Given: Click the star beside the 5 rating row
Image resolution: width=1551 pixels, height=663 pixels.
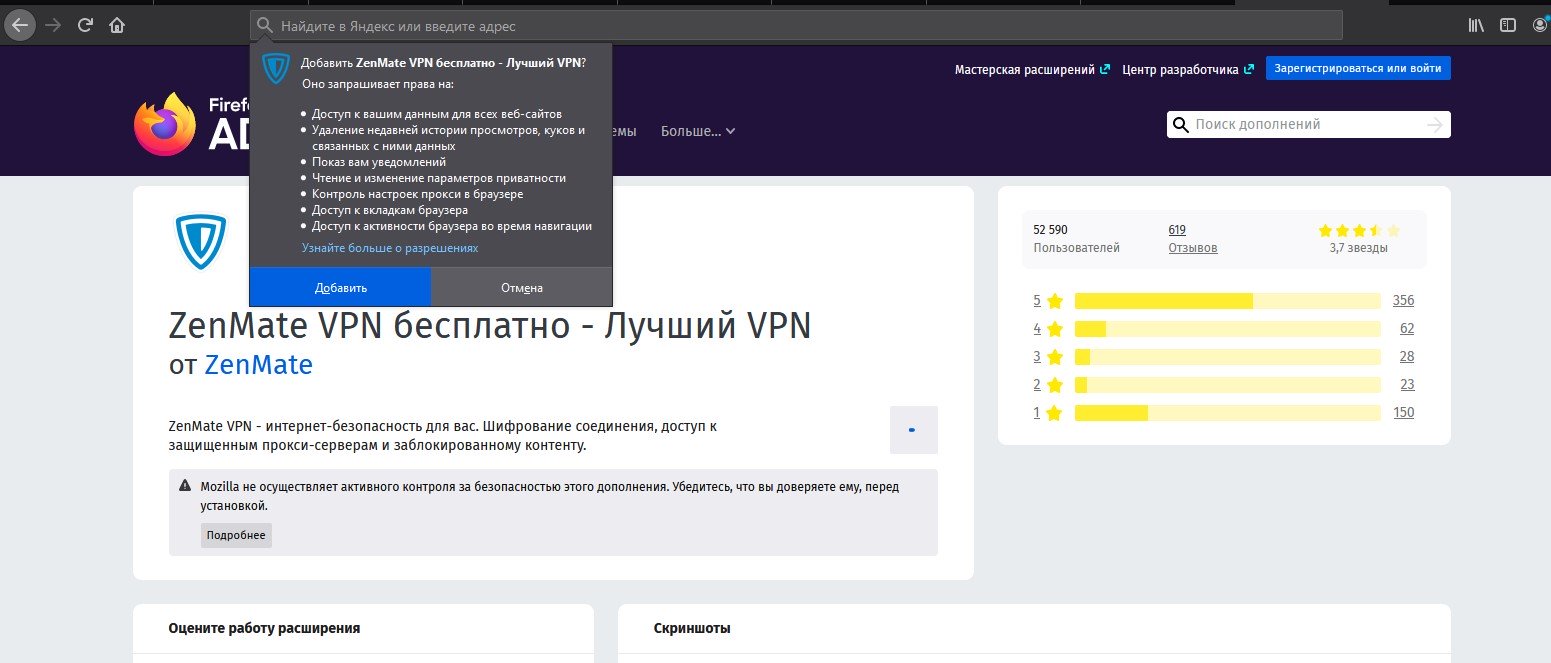Looking at the screenshot, I should tap(1054, 301).
